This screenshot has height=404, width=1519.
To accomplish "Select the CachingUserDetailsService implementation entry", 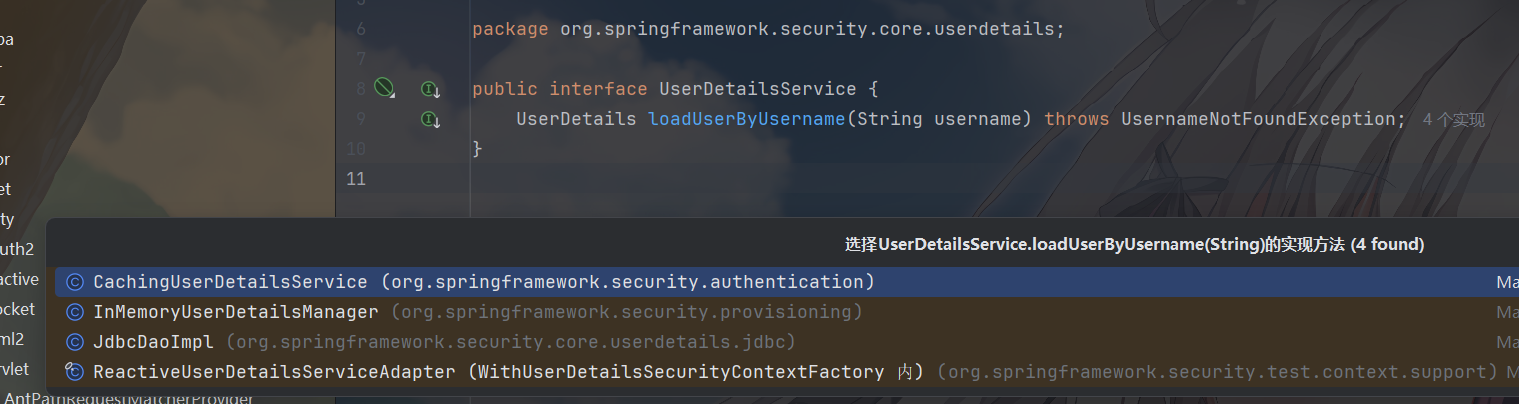I will pyautogui.click(x=230, y=282).
